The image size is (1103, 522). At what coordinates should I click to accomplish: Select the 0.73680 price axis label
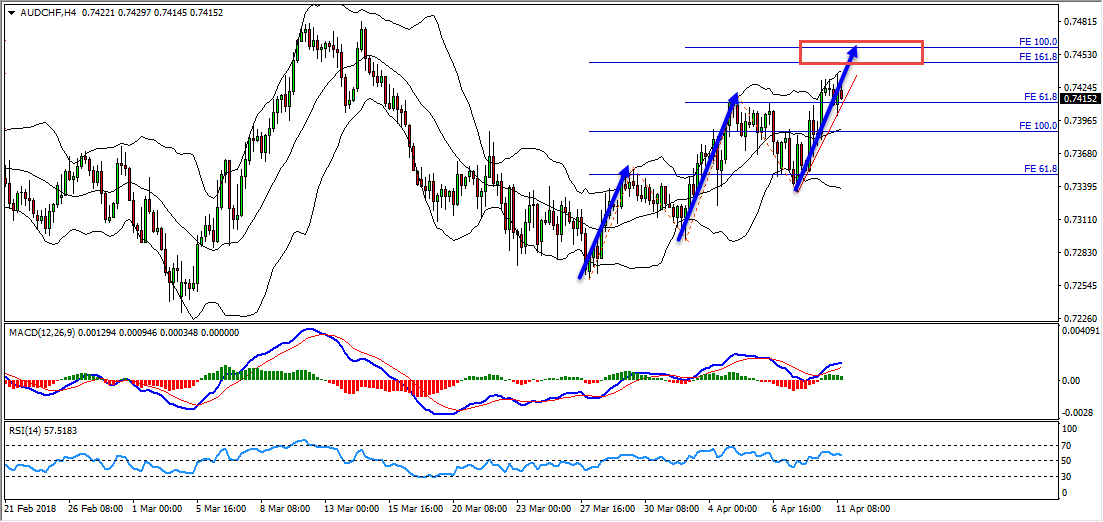(x=1080, y=153)
